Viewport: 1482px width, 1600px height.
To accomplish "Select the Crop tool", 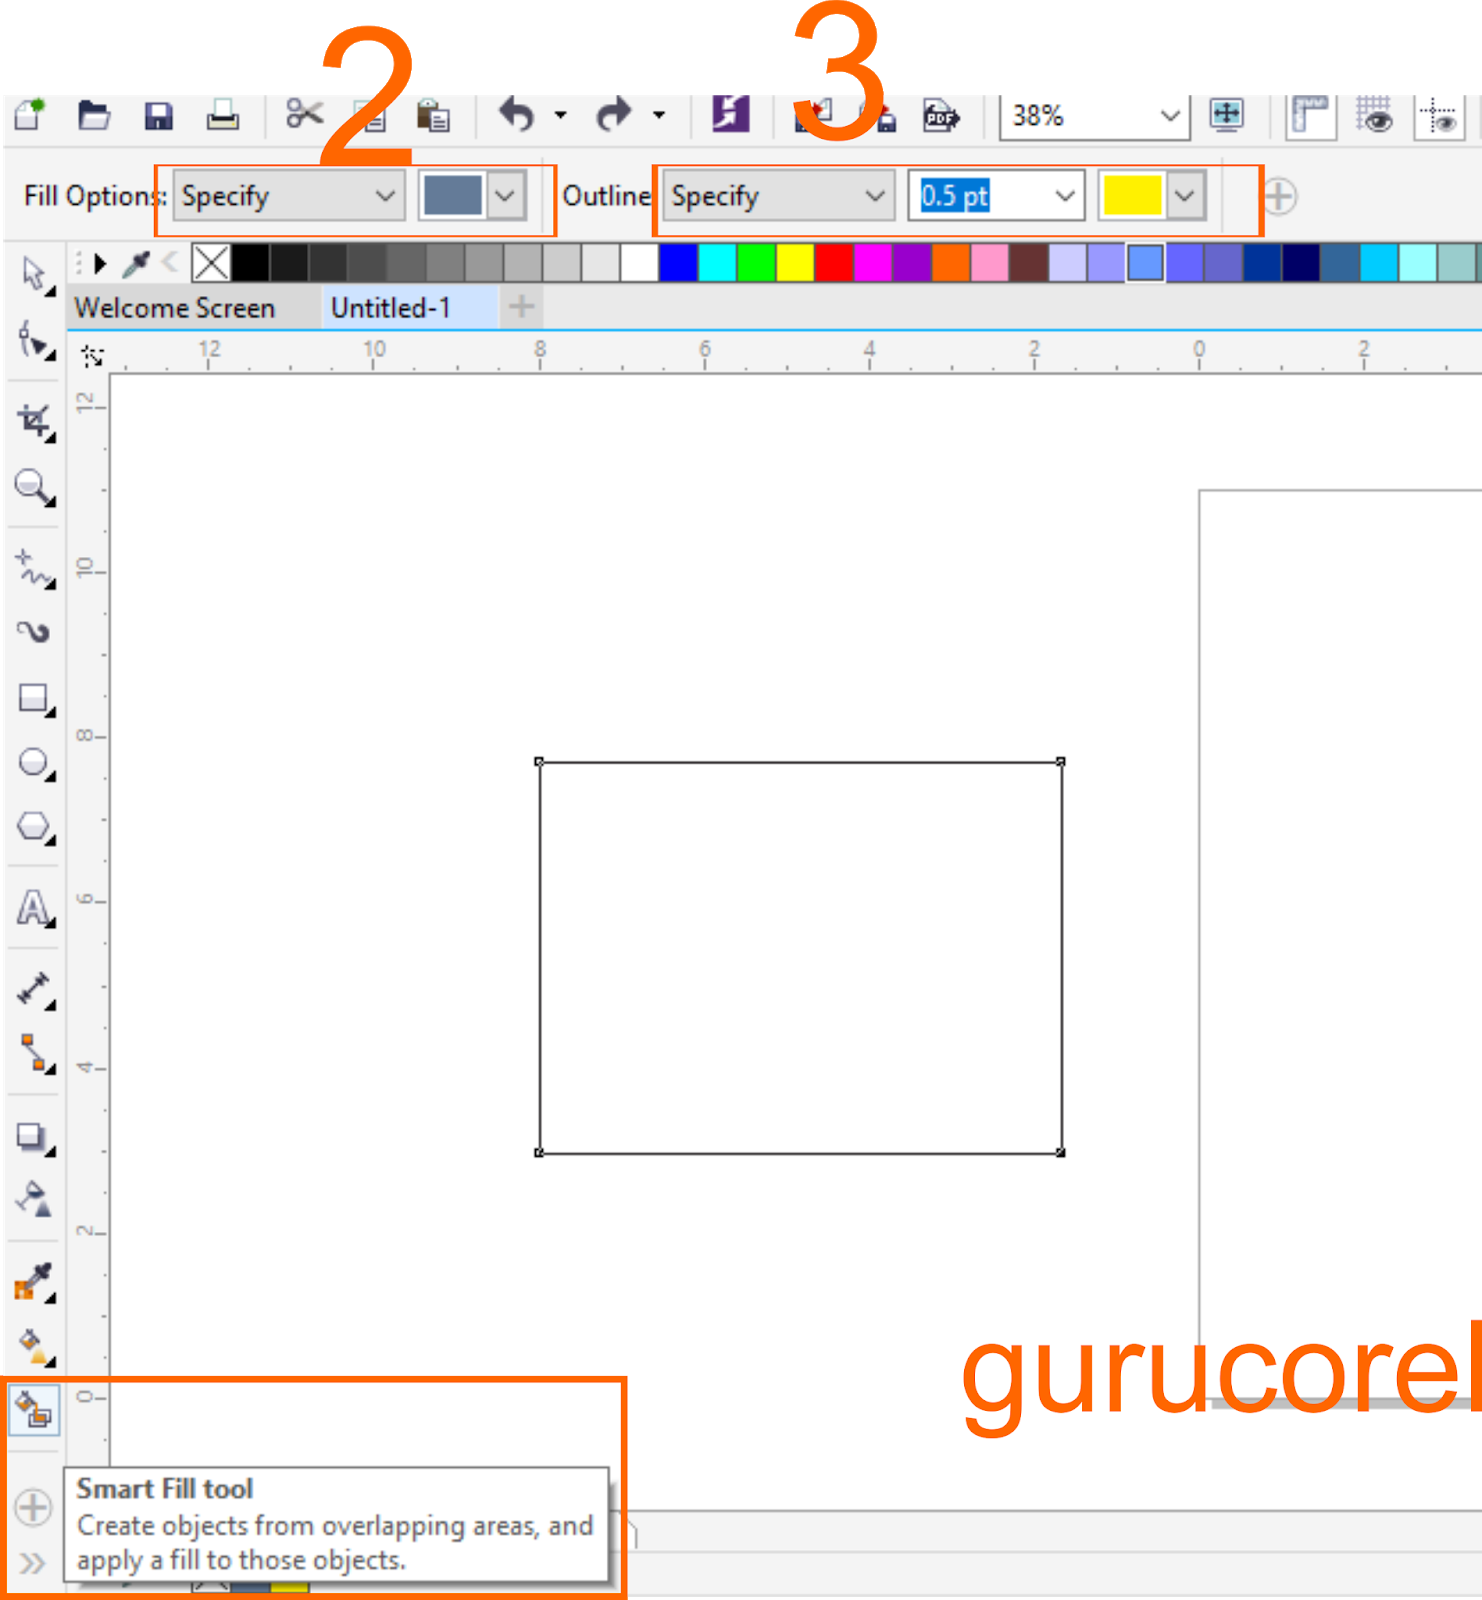I will pos(35,422).
